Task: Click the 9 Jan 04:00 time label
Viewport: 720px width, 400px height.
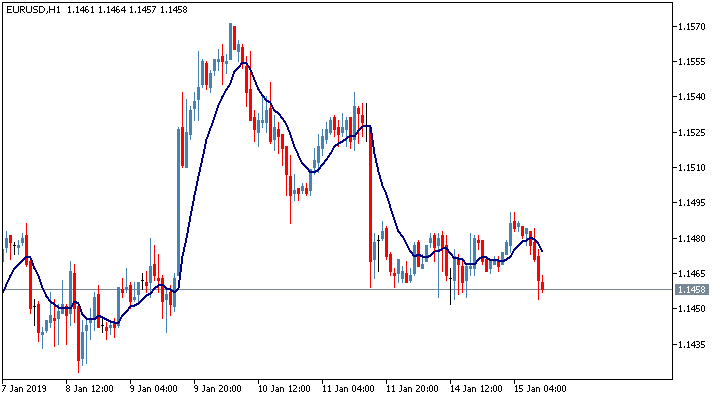Action: pyautogui.click(x=153, y=389)
